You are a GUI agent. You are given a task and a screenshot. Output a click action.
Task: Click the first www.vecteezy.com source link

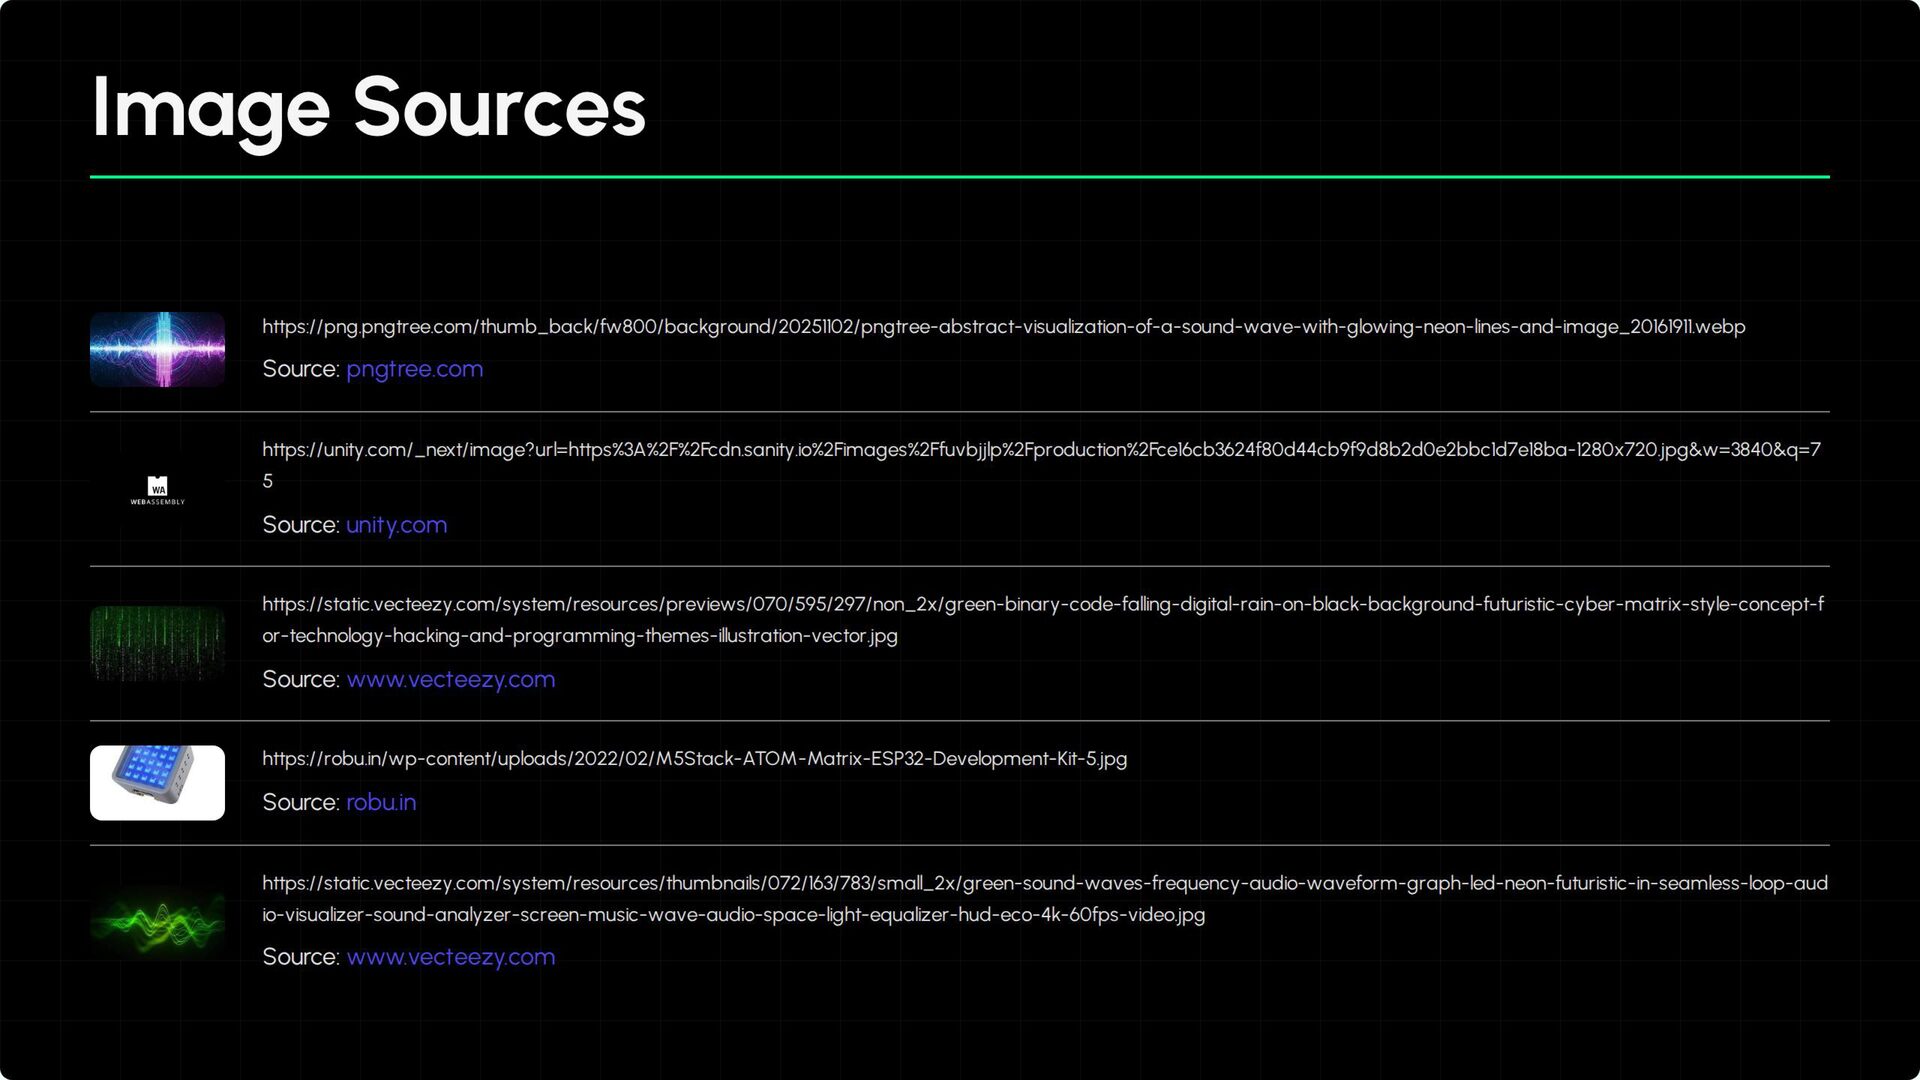[x=450, y=680]
